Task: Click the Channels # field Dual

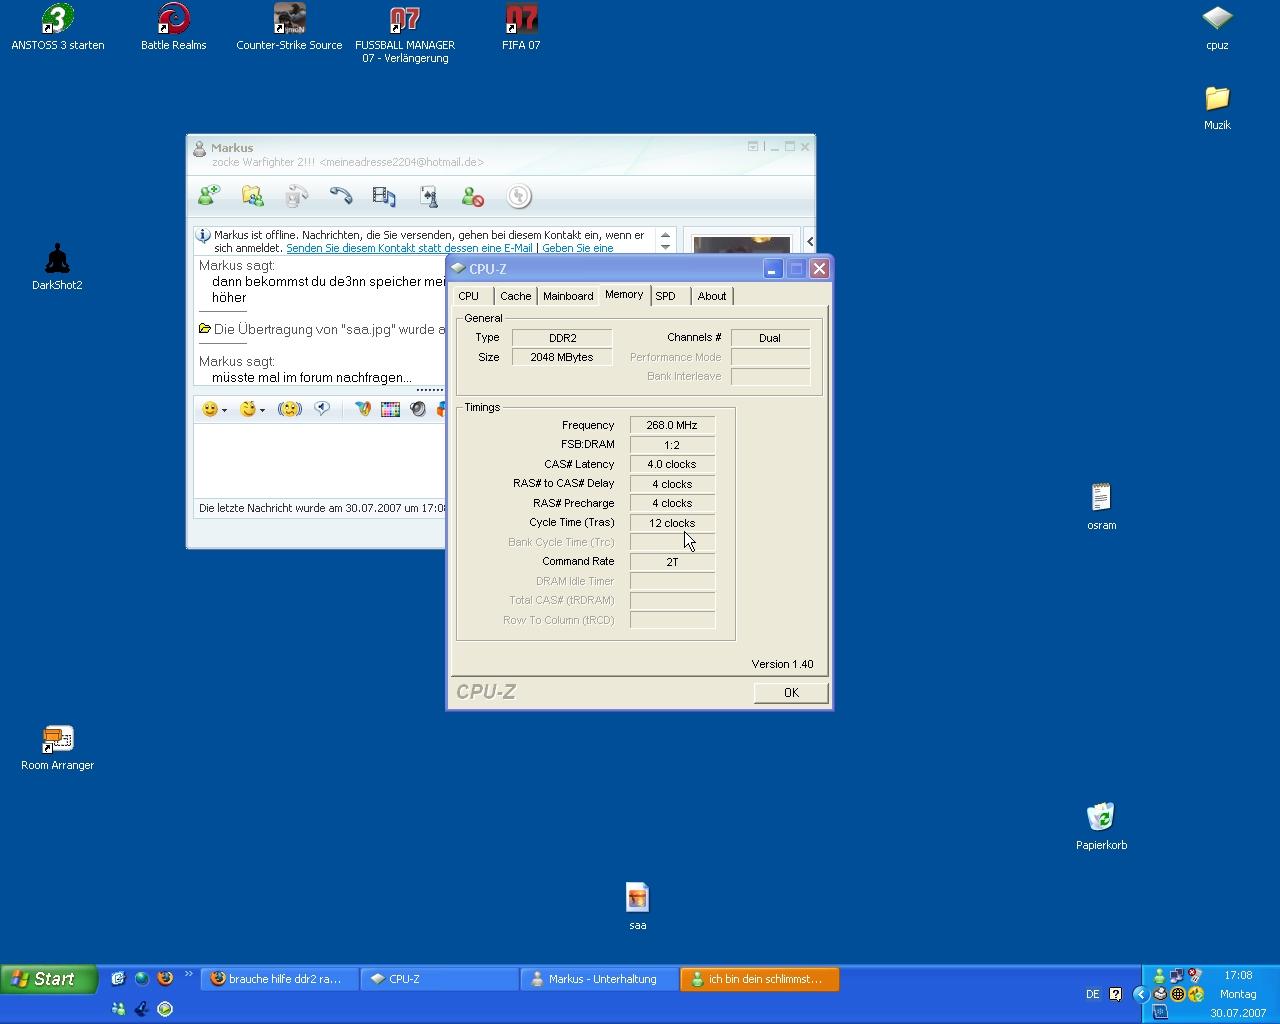Action: click(770, 338)
